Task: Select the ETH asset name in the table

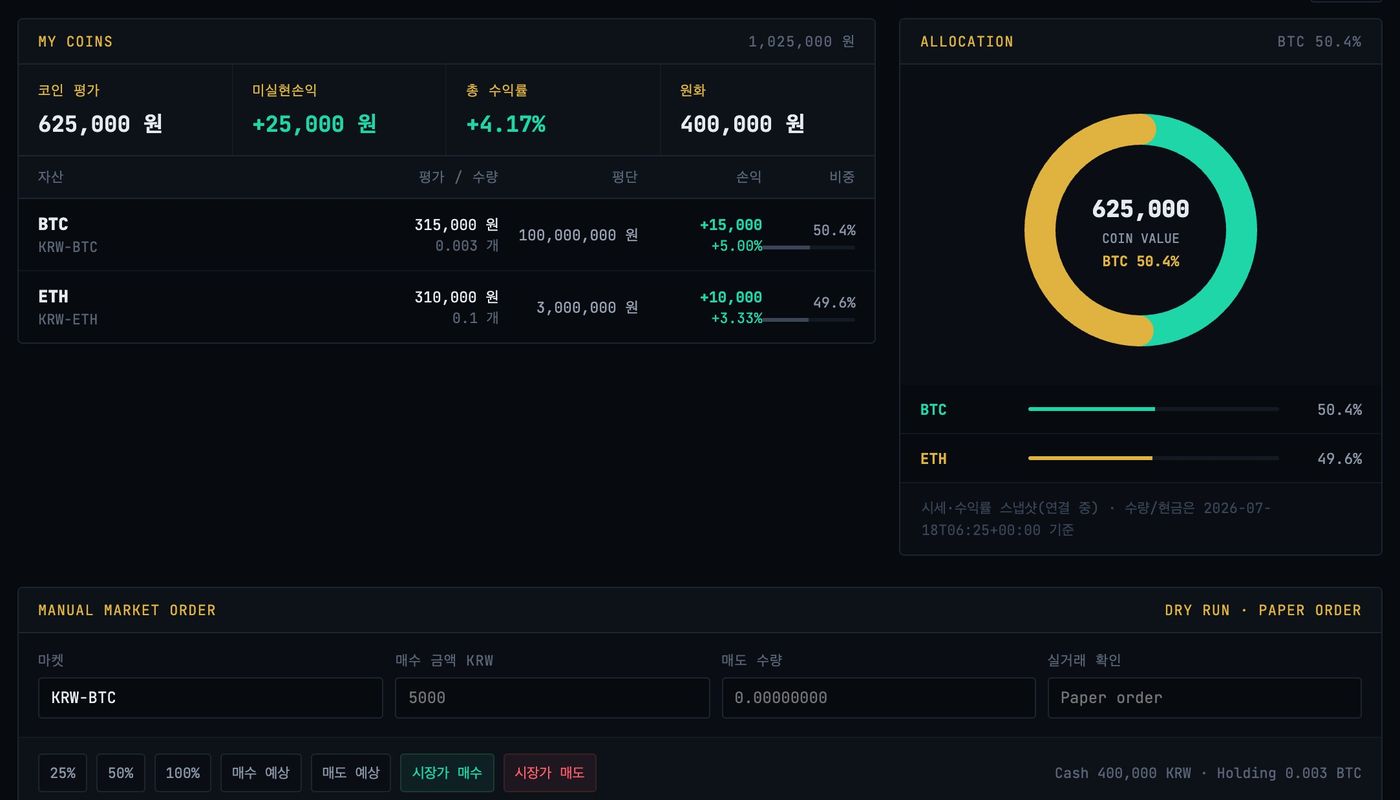Action: (53, 297)
